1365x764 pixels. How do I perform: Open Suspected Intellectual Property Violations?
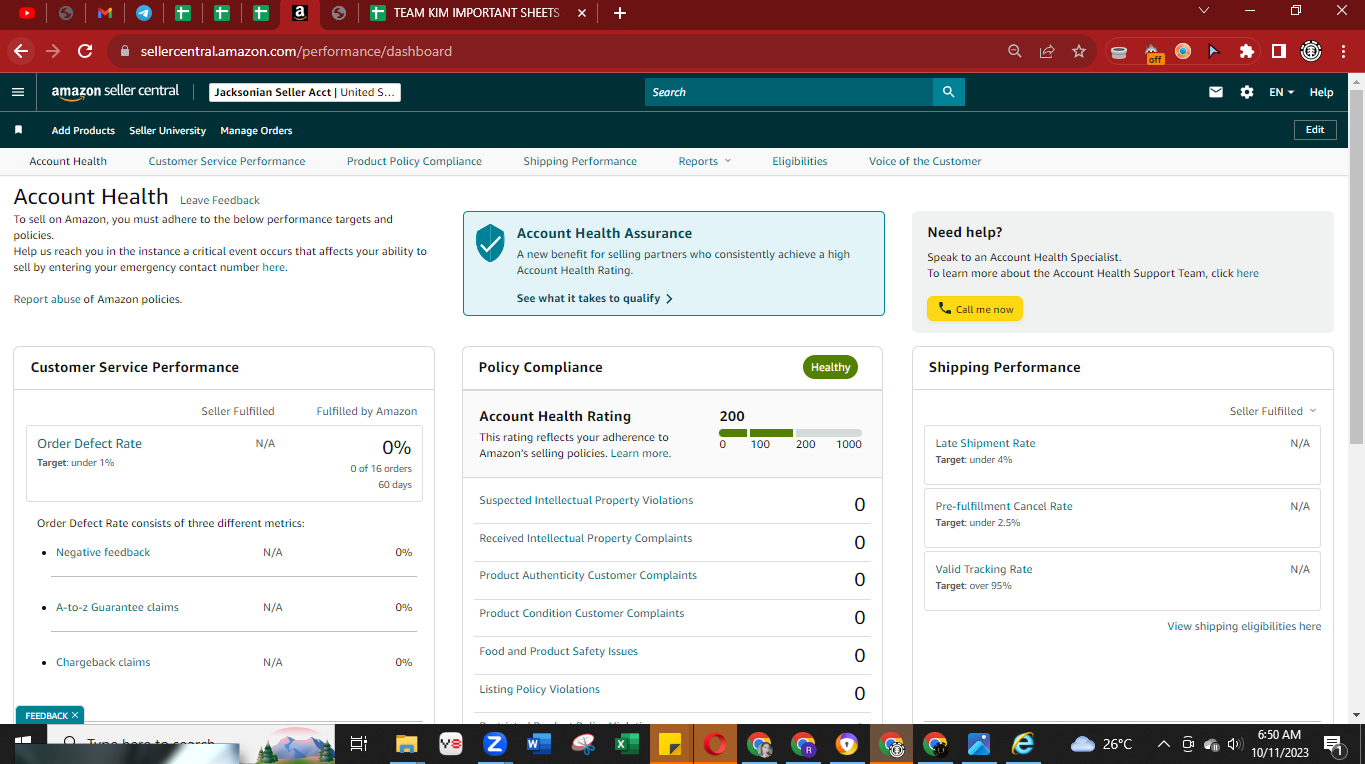tap(586, 500)
